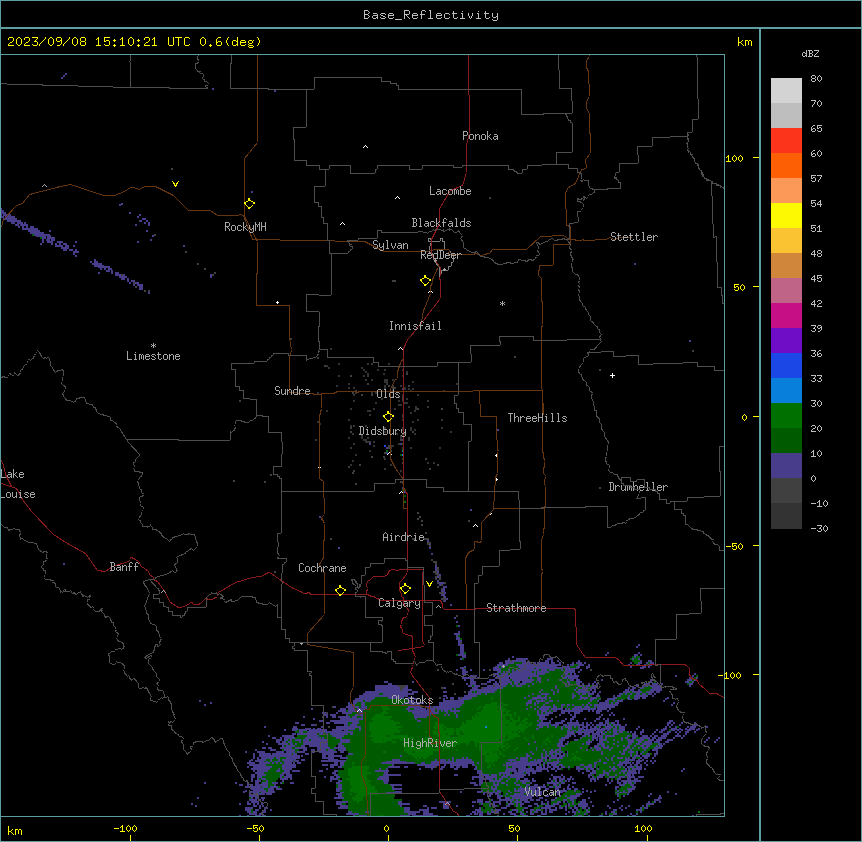Click the ThreeHills label
The image size is (862, 842).
[537, 418]
